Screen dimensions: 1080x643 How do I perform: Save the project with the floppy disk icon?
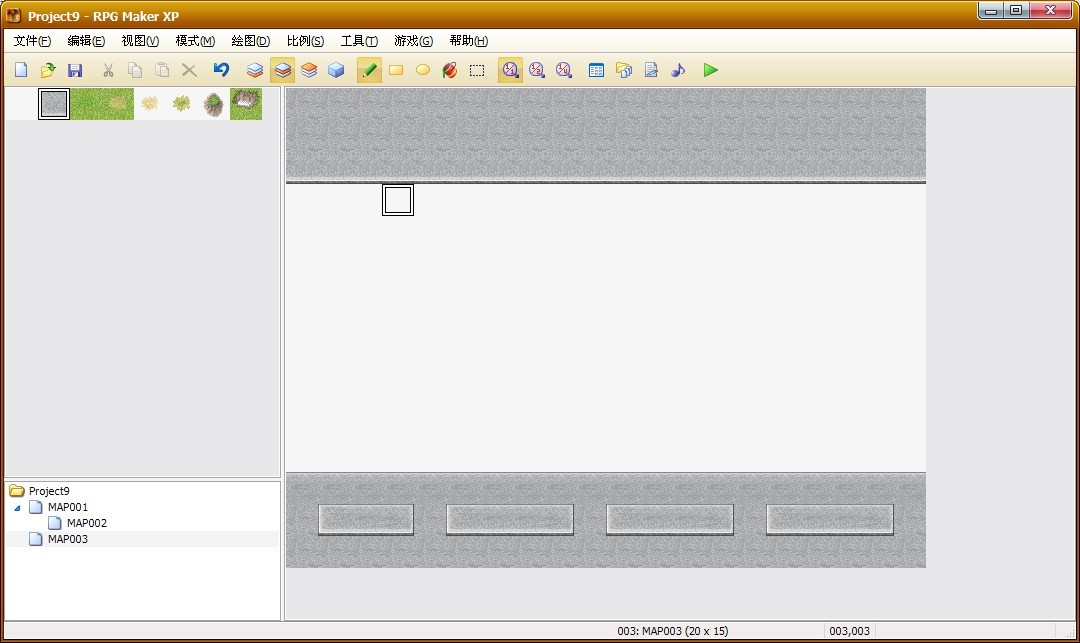(75, 70)
